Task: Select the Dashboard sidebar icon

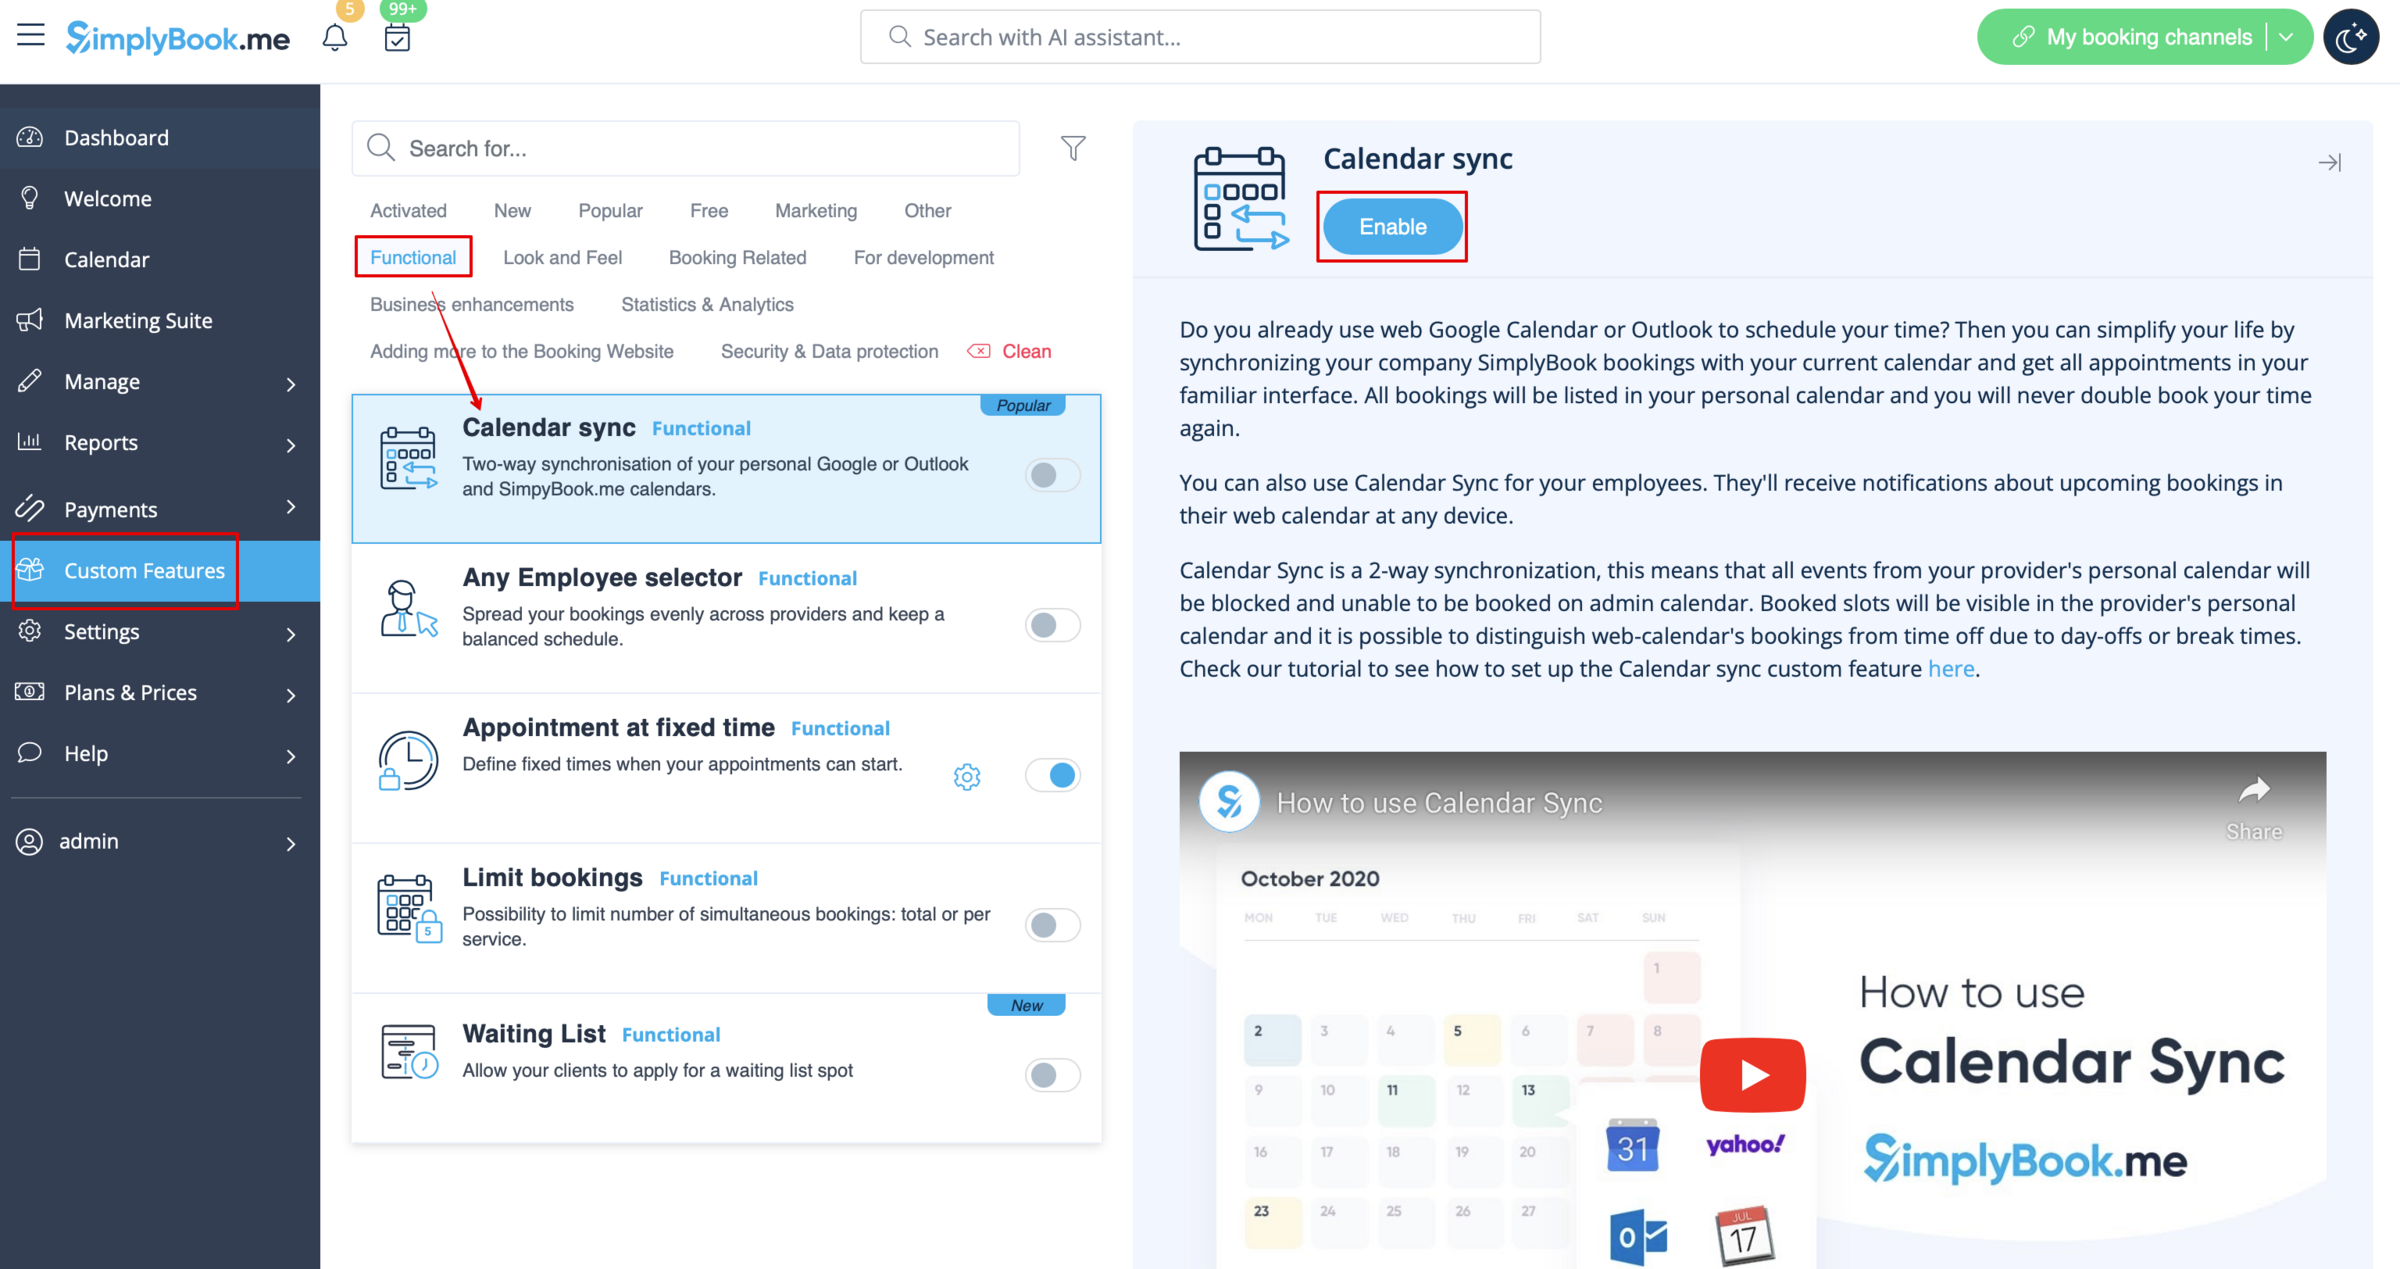Action: coord(30,137)
